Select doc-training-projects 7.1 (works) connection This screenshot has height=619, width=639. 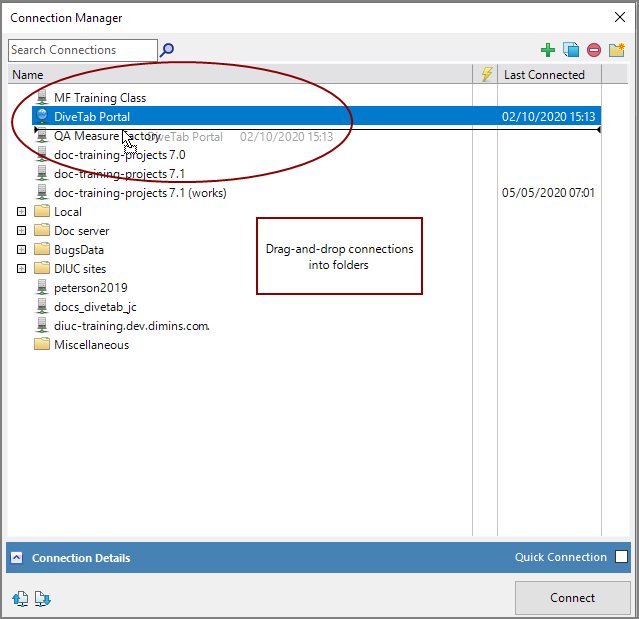pyautogui.click(x=140, y=193)
